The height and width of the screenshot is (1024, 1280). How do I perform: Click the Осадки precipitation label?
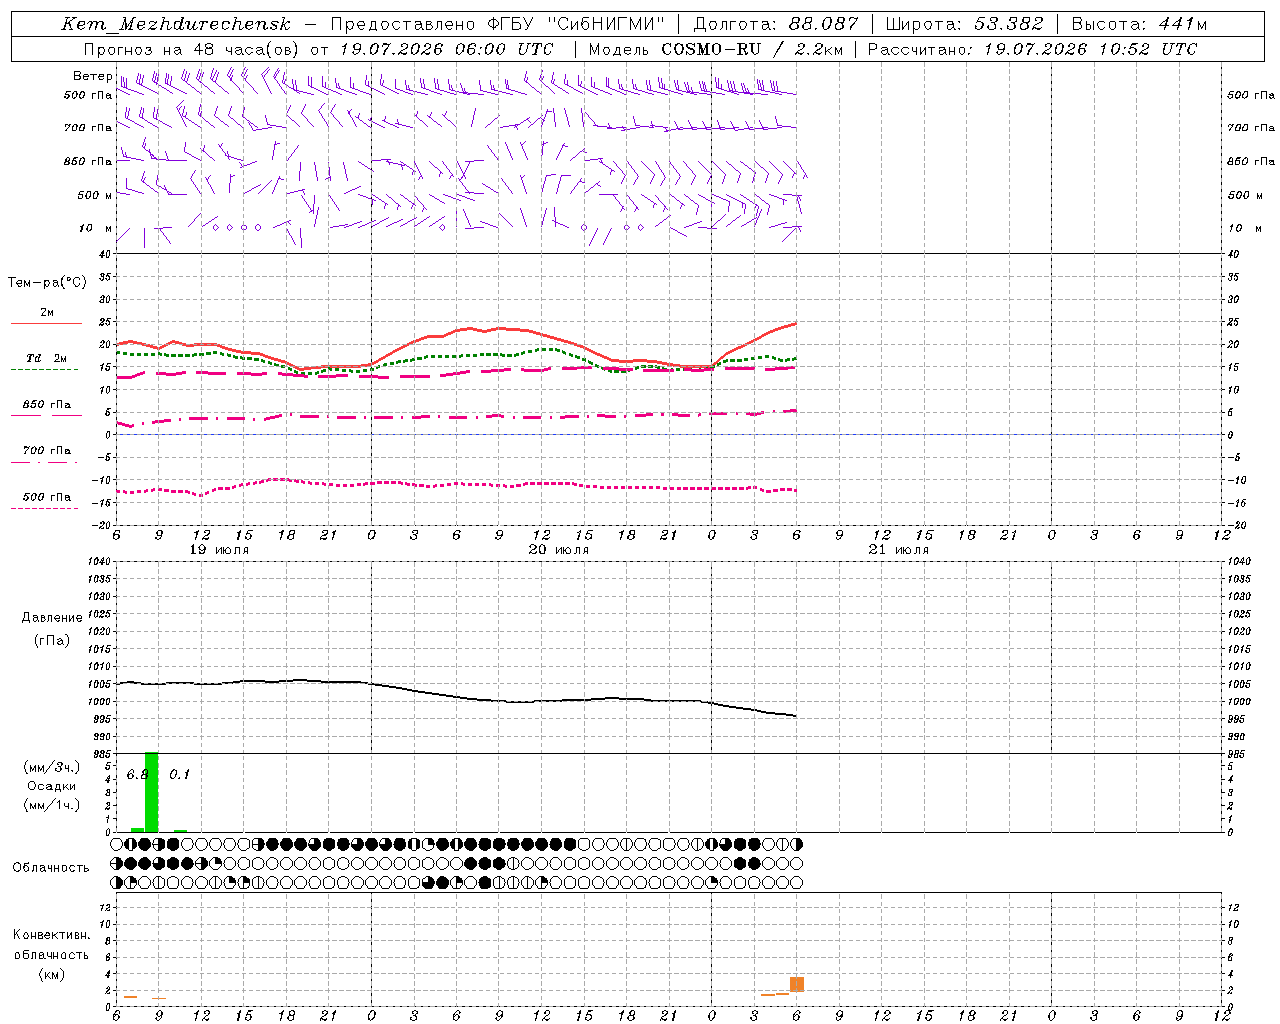tap(52, 786)
